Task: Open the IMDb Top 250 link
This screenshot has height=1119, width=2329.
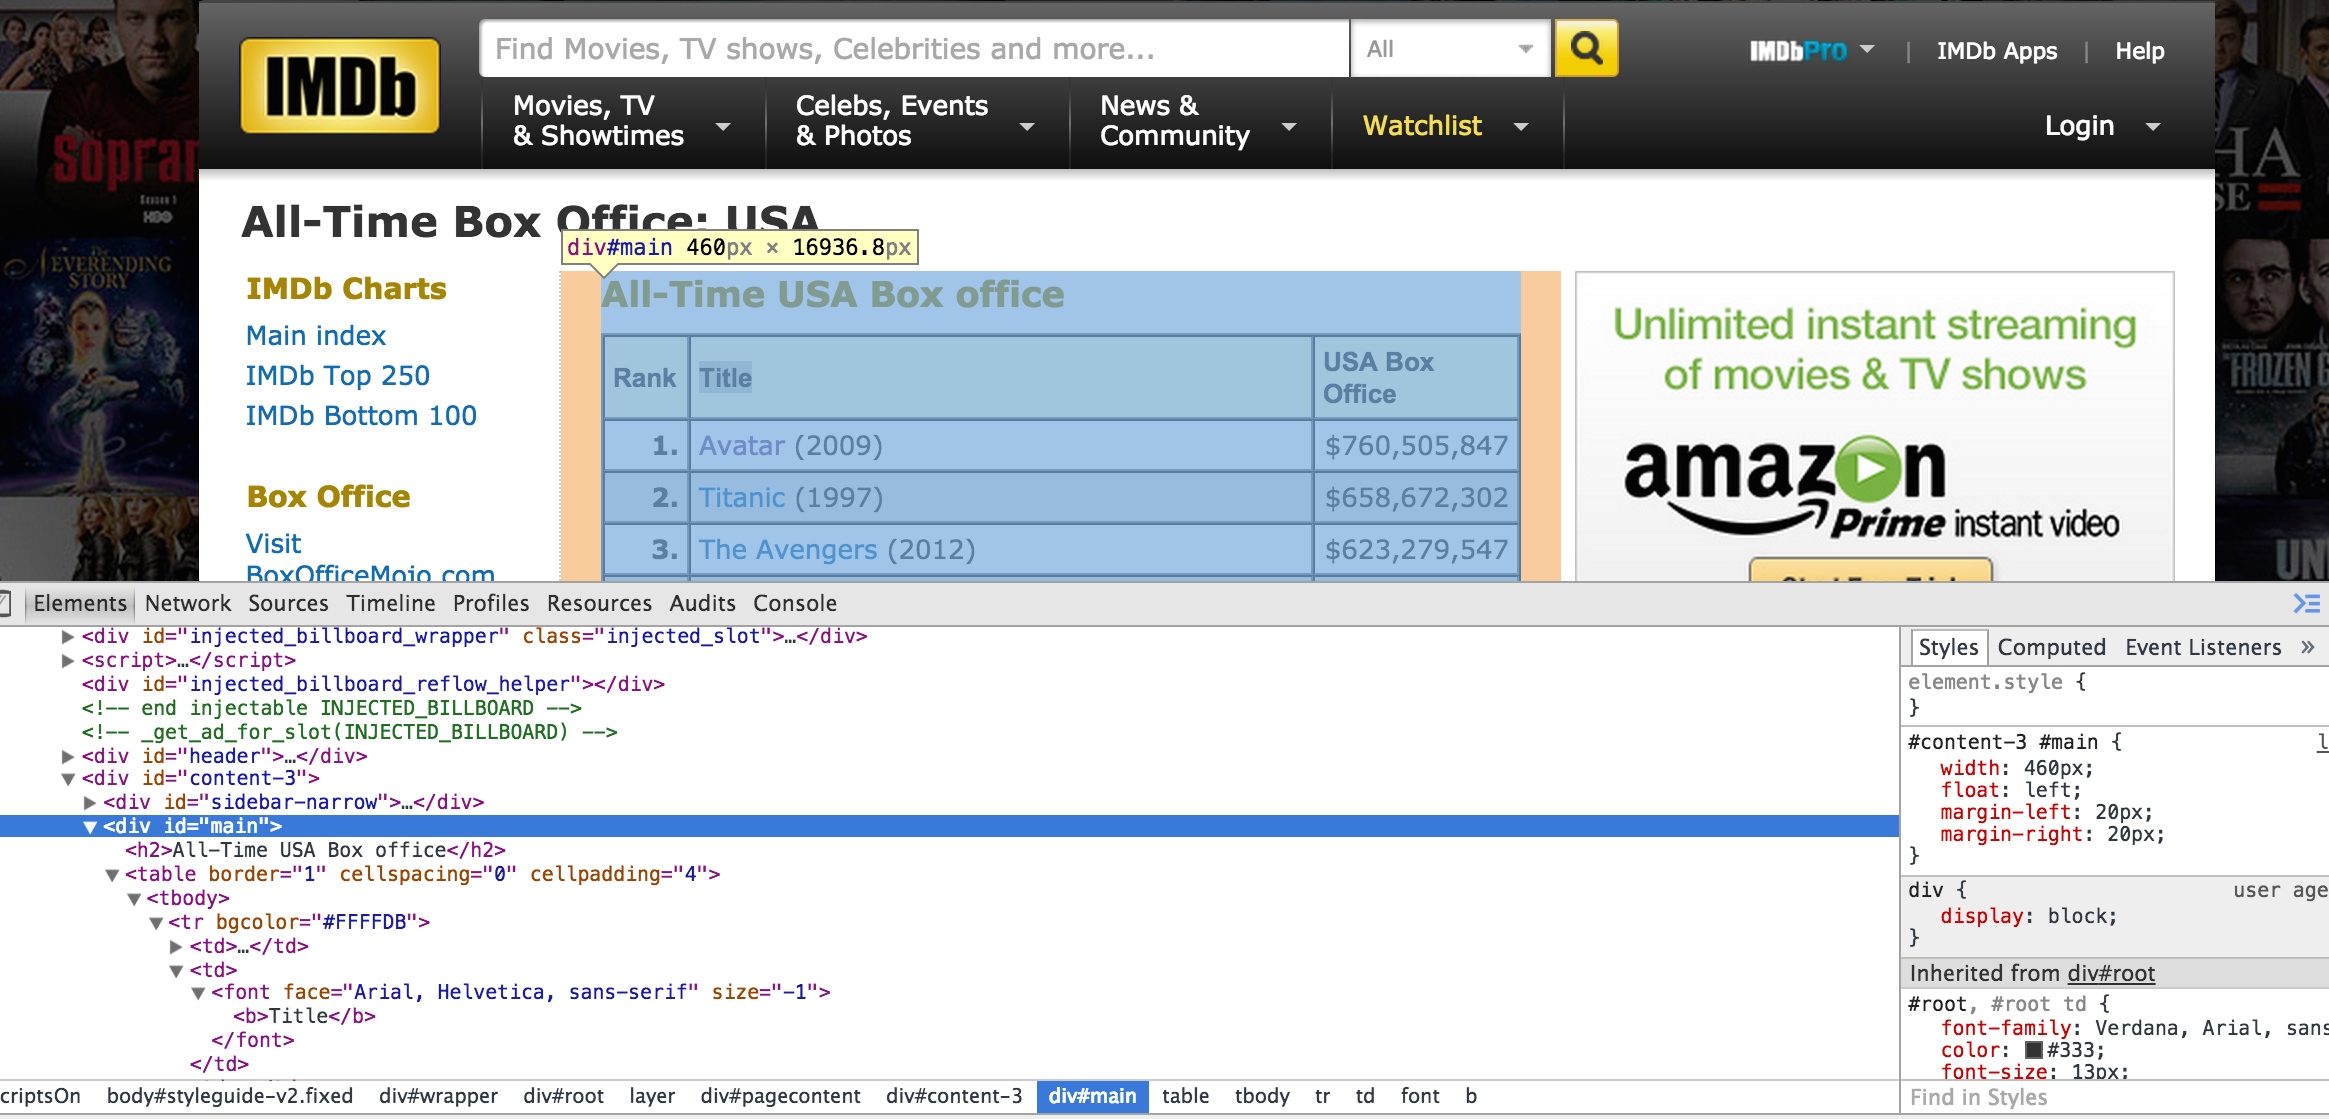Action: [x=338, y=375]
